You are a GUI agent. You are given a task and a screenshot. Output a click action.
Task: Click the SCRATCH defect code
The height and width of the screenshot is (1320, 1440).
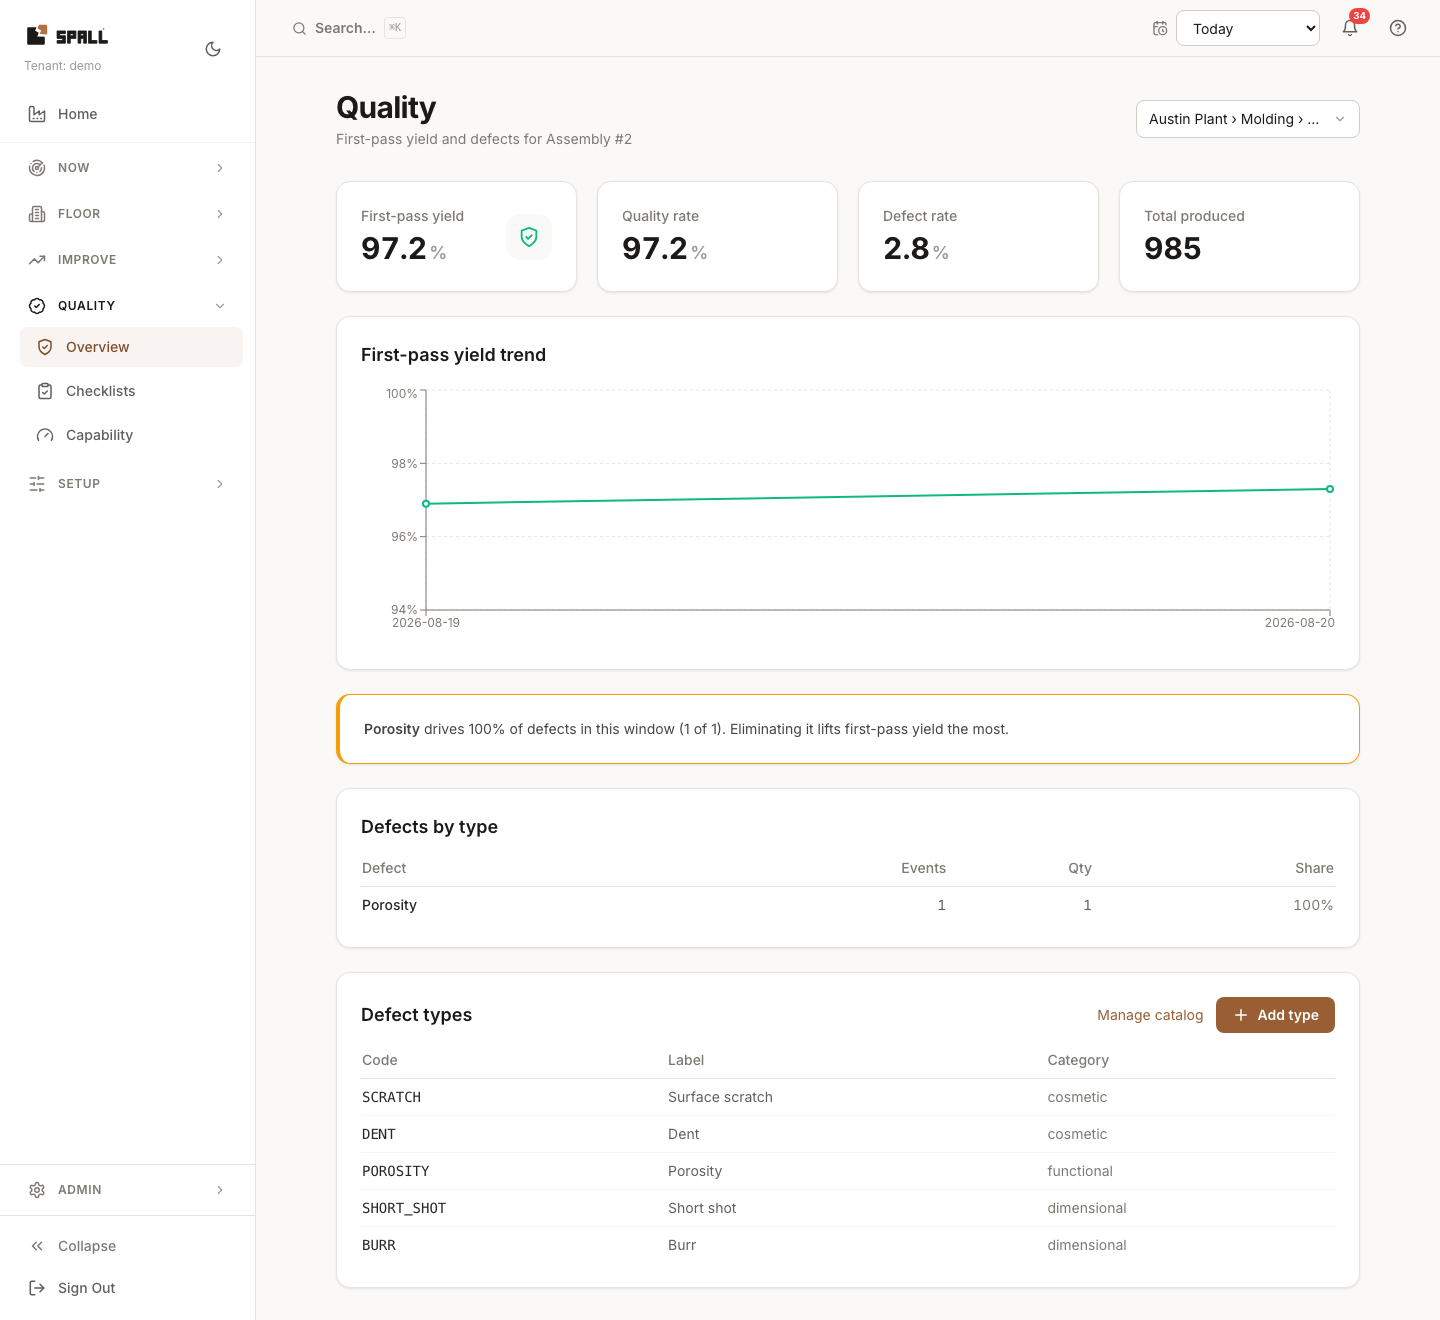391,1097
